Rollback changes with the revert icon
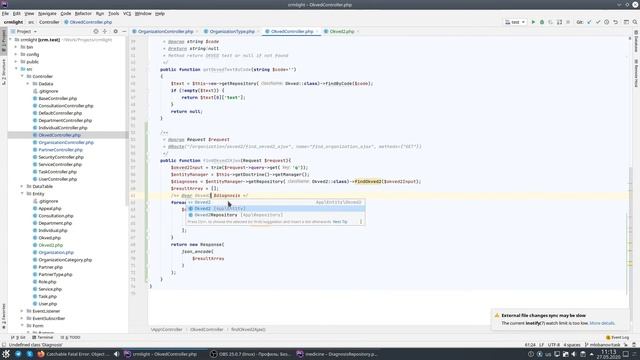The image size is (640, 360). point(616,22)
